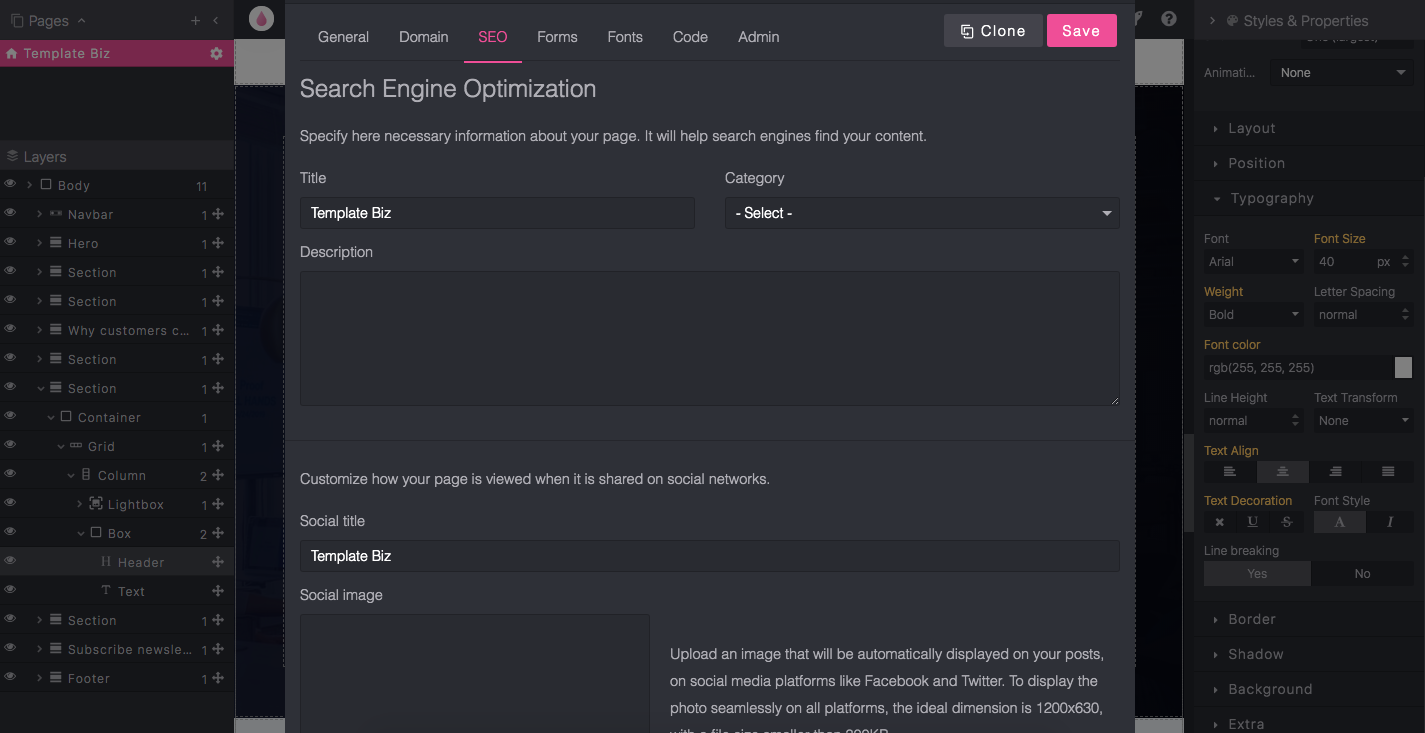
Task: Click the help question mark icon
Action: click(x=1169, y=19)
